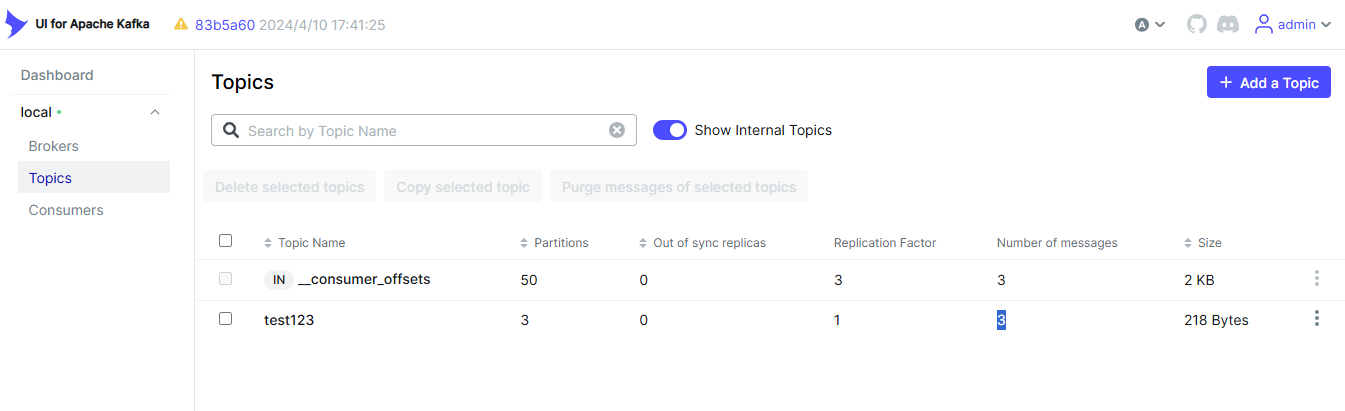This screenshot has width=1345, height=411.
Task: Go to the Brokers menu item
Action: [x=53, y=146]
